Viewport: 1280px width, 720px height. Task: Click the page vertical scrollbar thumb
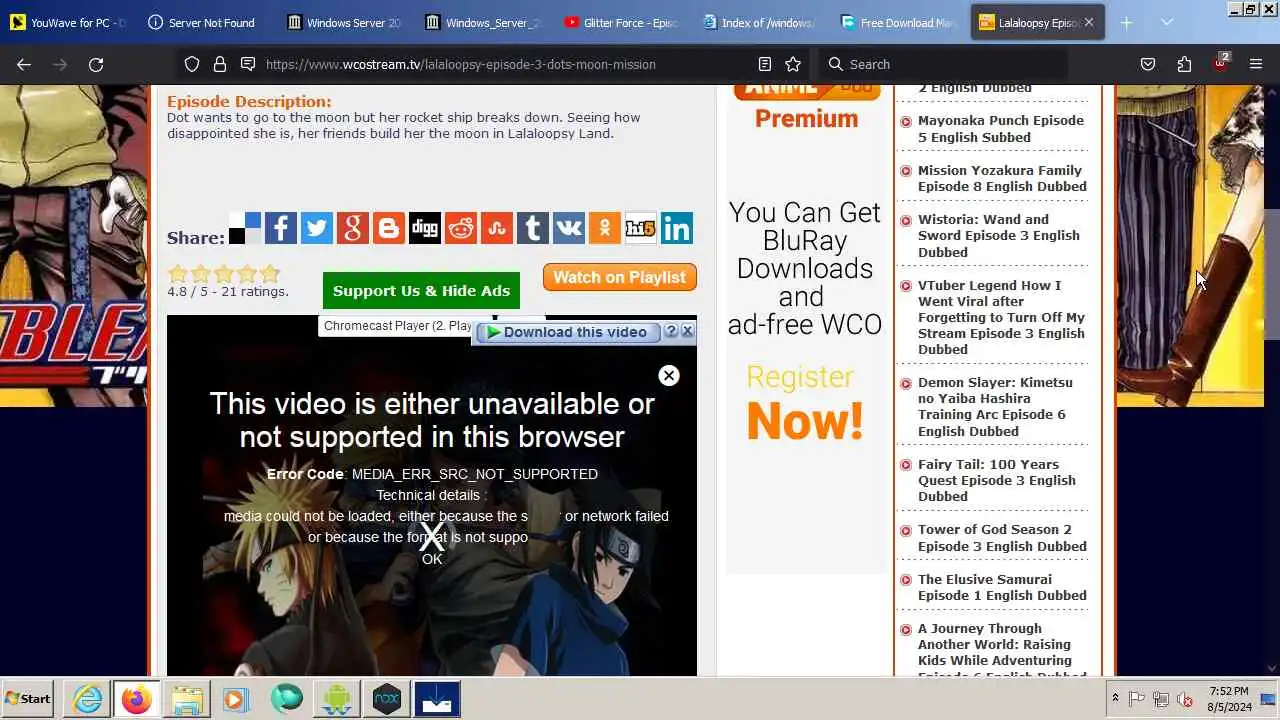pyautogui.click(x=1272, y=275)
